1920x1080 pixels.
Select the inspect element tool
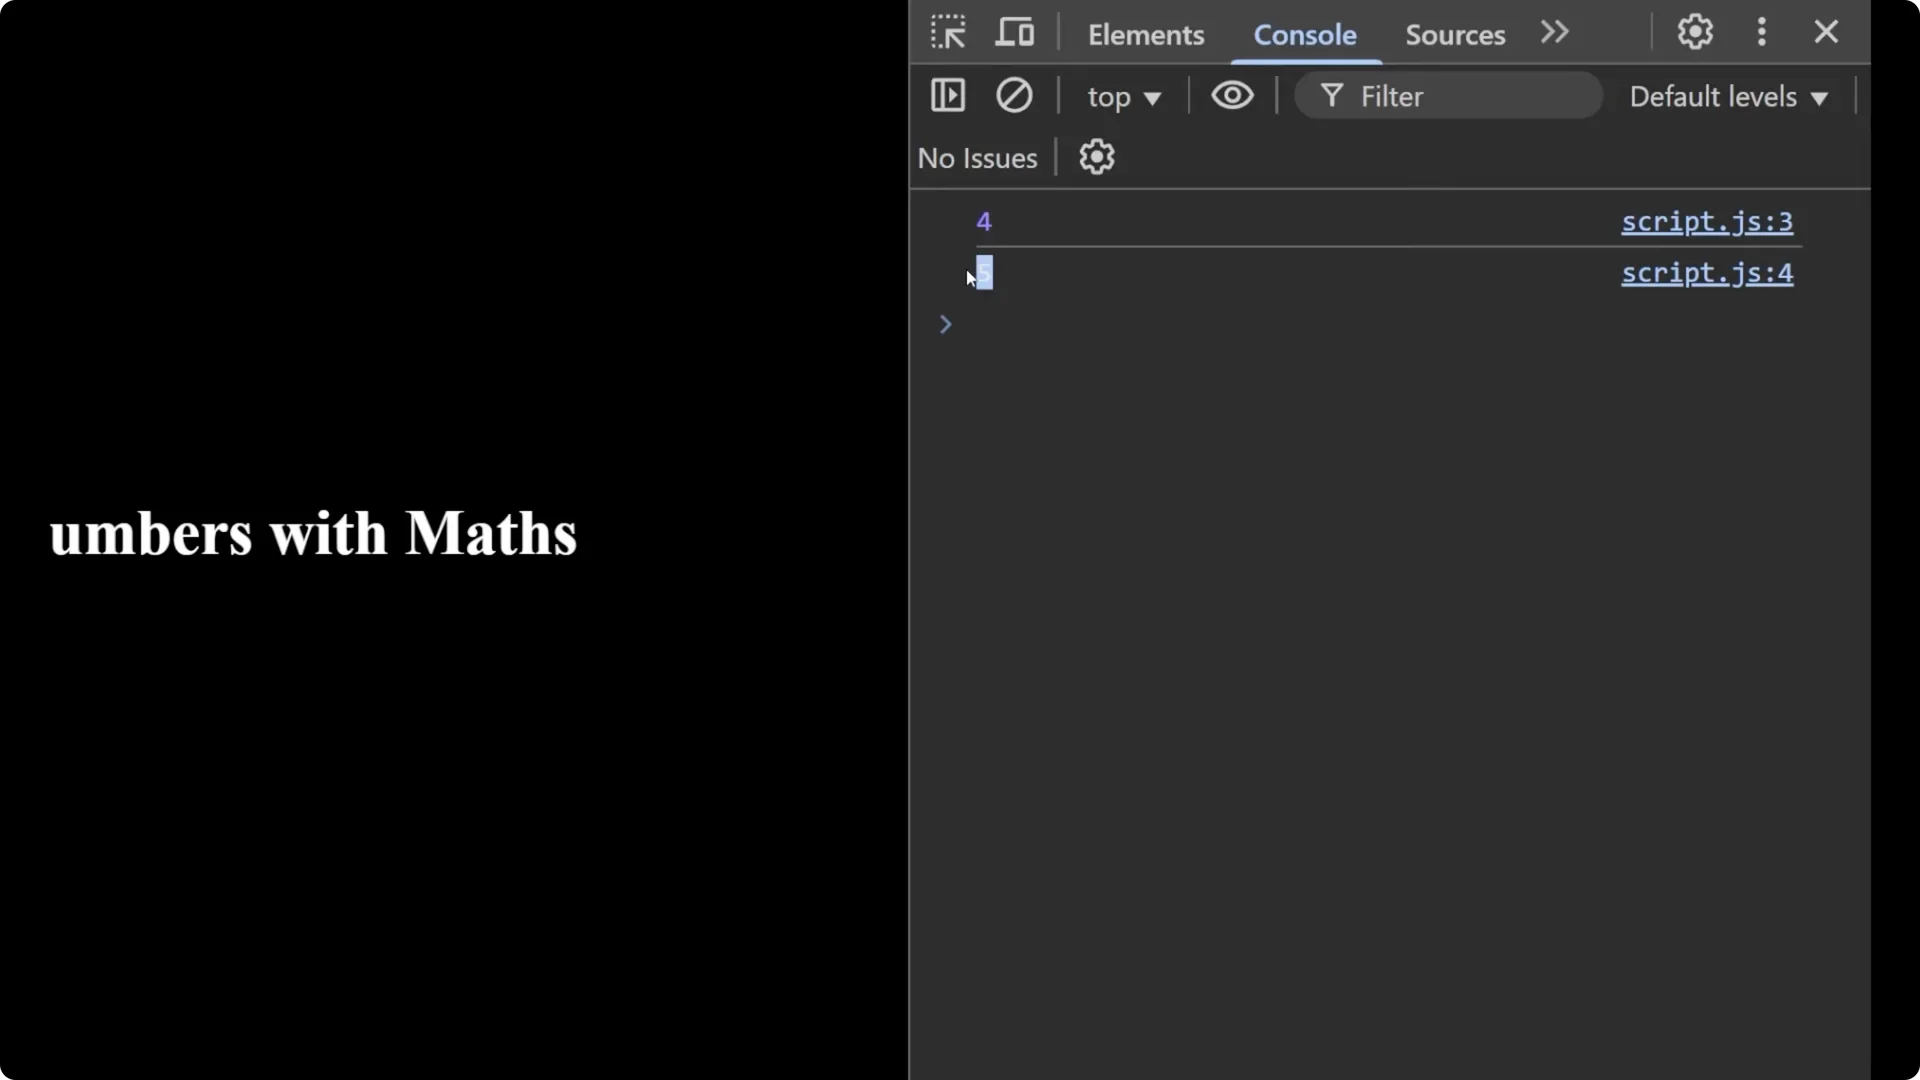pos(947,32)
